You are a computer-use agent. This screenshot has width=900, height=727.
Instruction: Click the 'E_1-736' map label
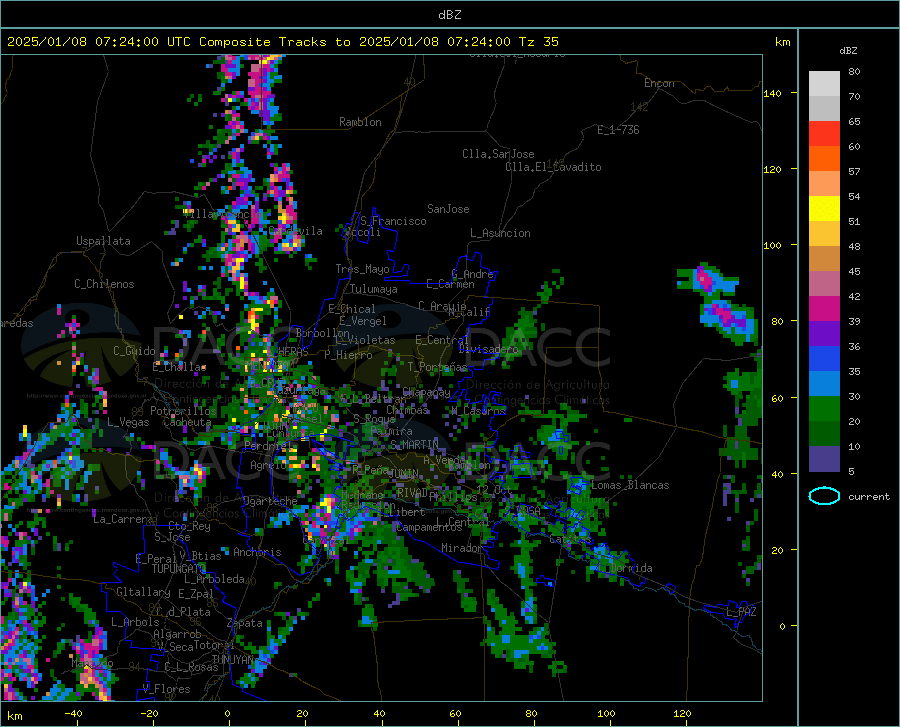click(x=618, y=130)
